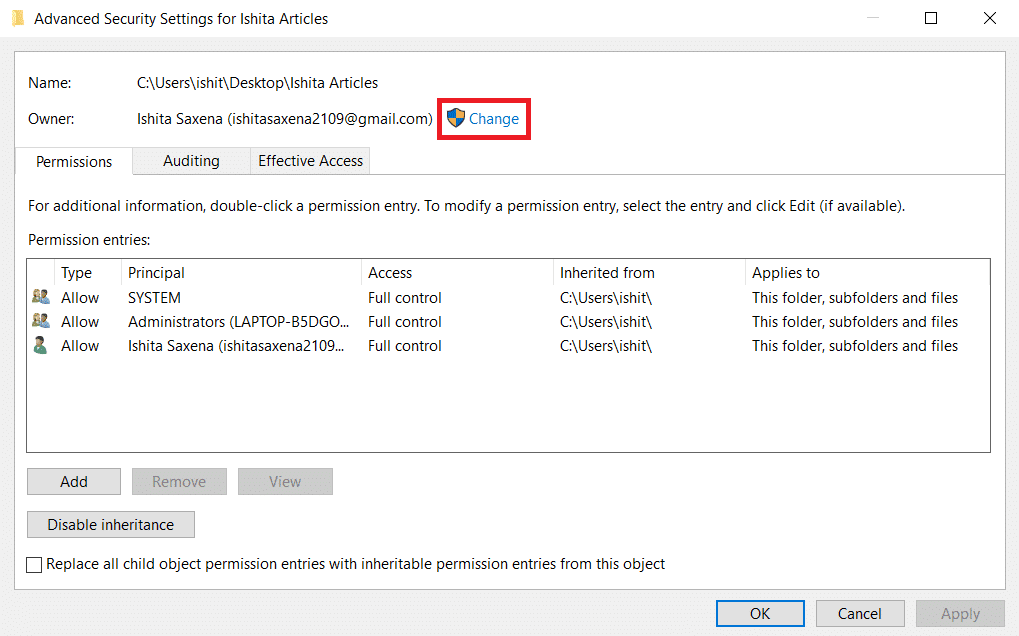
Task: Click the shield icon beside Change
Action: (456, 118)
